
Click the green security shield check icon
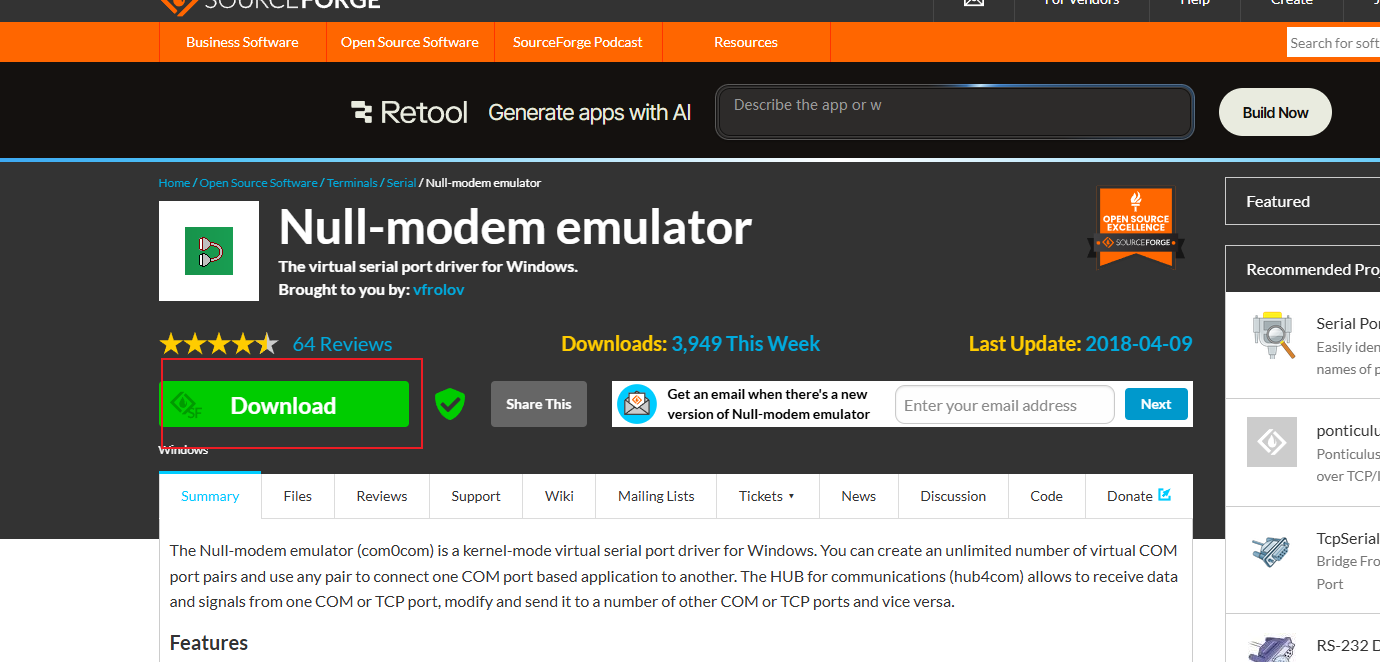tap(450, 404)
